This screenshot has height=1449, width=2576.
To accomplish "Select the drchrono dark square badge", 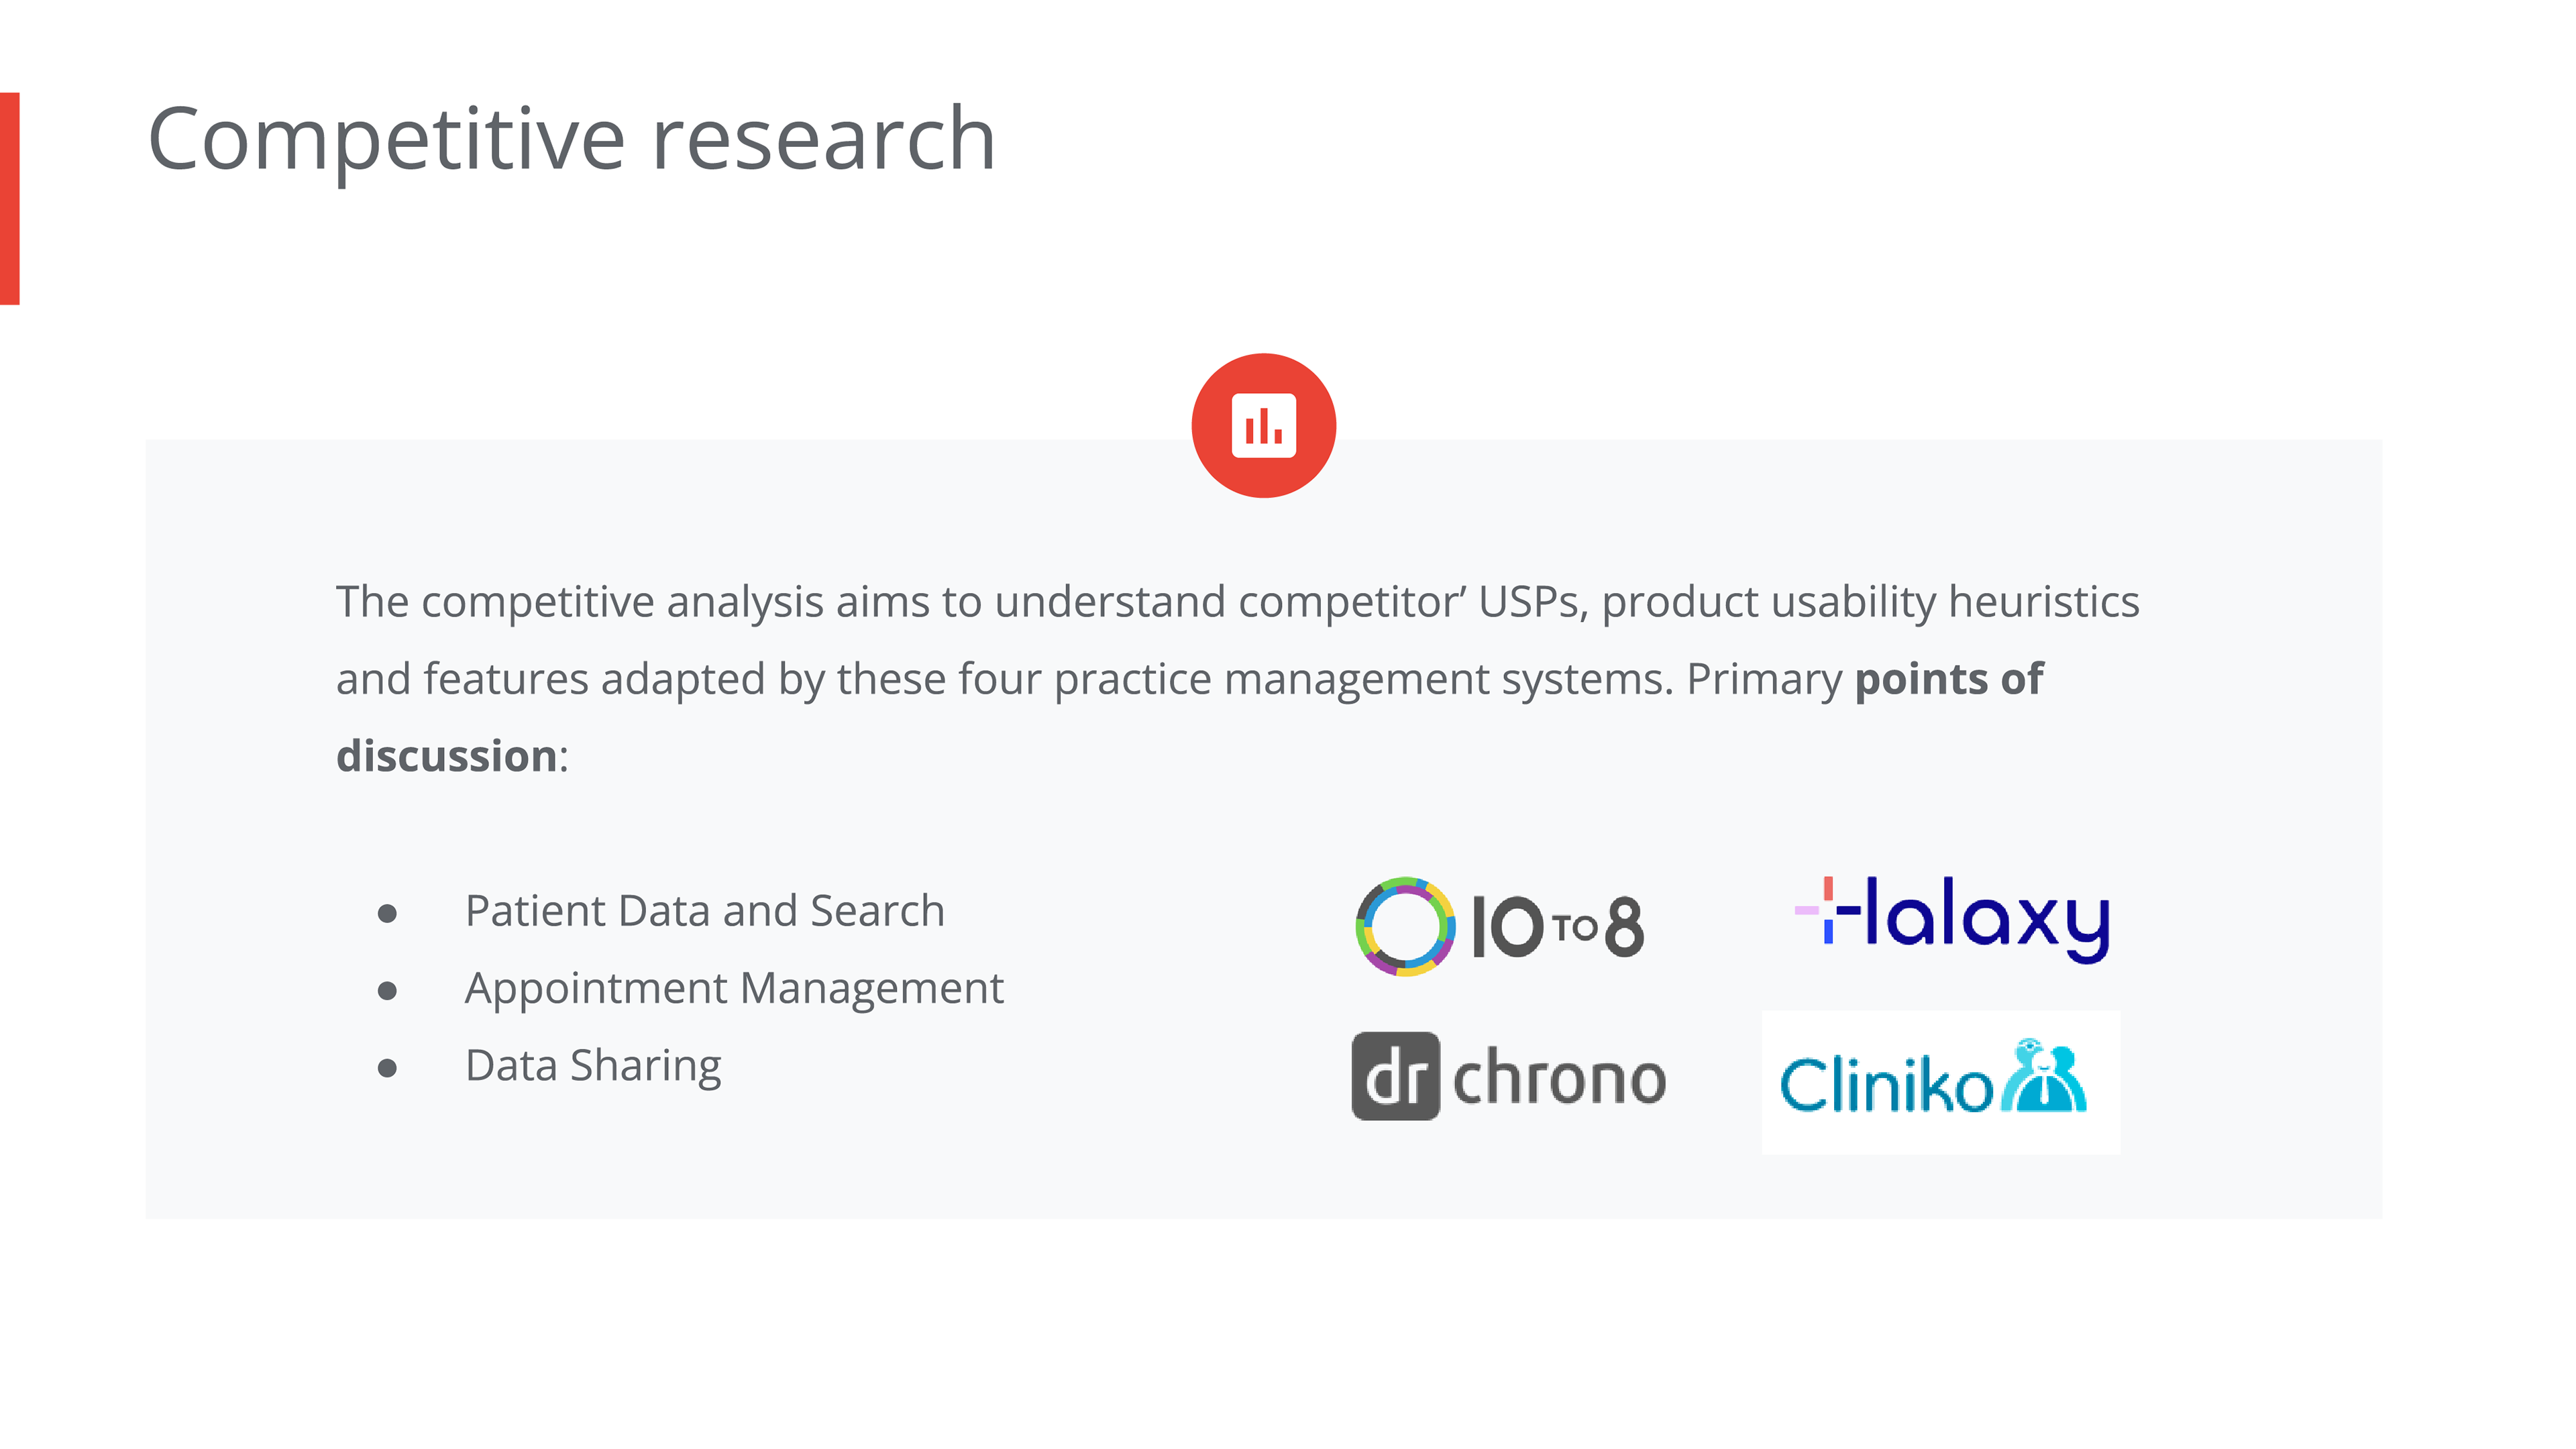I will click(x=1395, y=1076).
